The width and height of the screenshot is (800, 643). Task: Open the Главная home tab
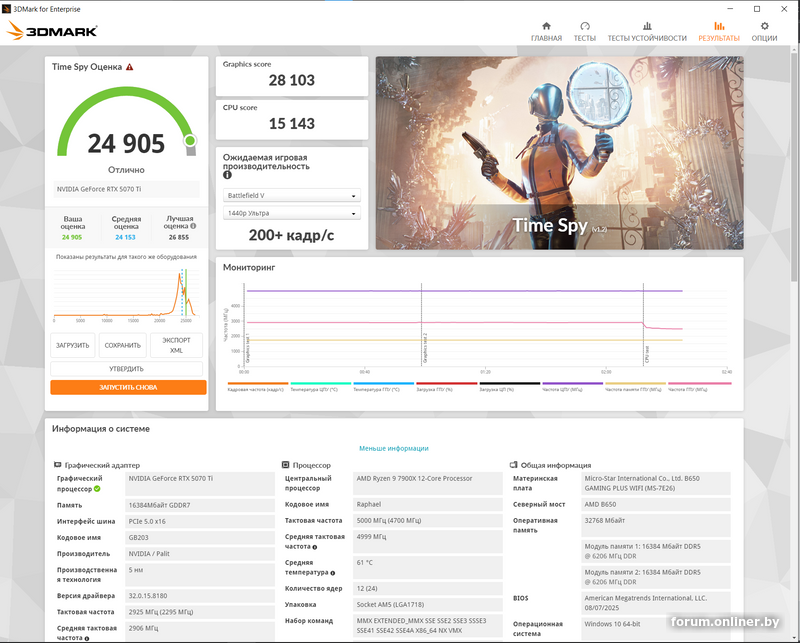[x=546, y=32]
